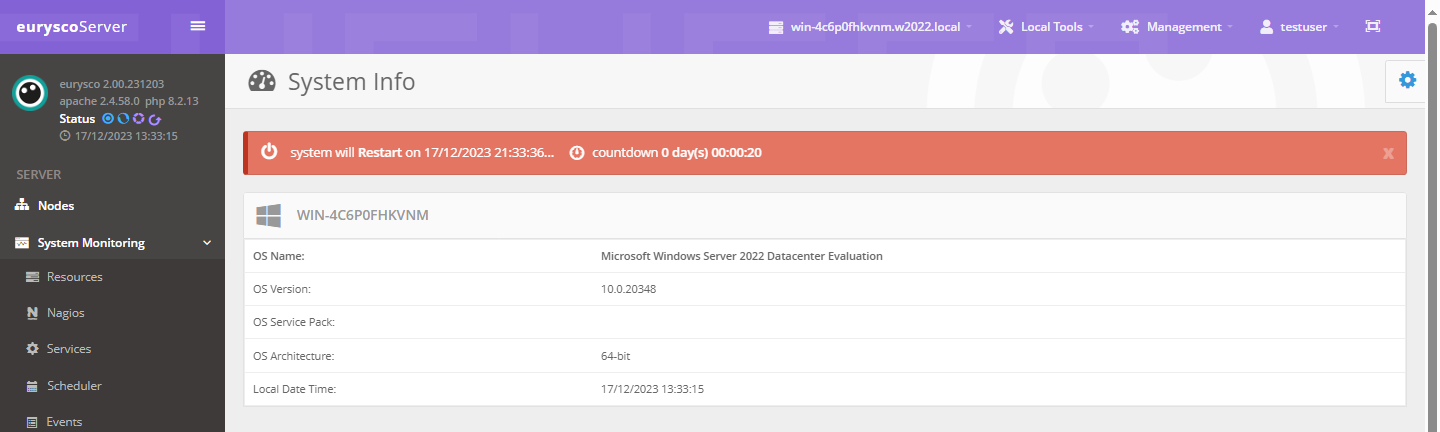1440x432 pixels.
Task: Click the power icon in restart alert
Action: click(269, 153)
